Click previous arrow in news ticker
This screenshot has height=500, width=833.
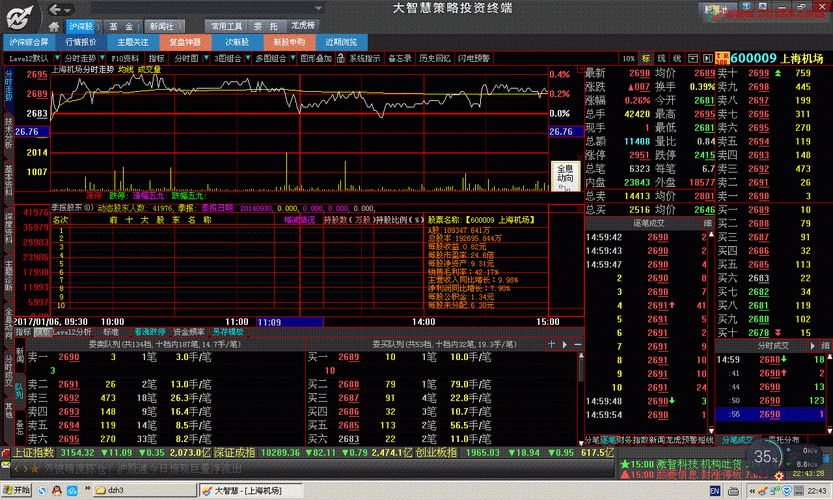[17, 468]
